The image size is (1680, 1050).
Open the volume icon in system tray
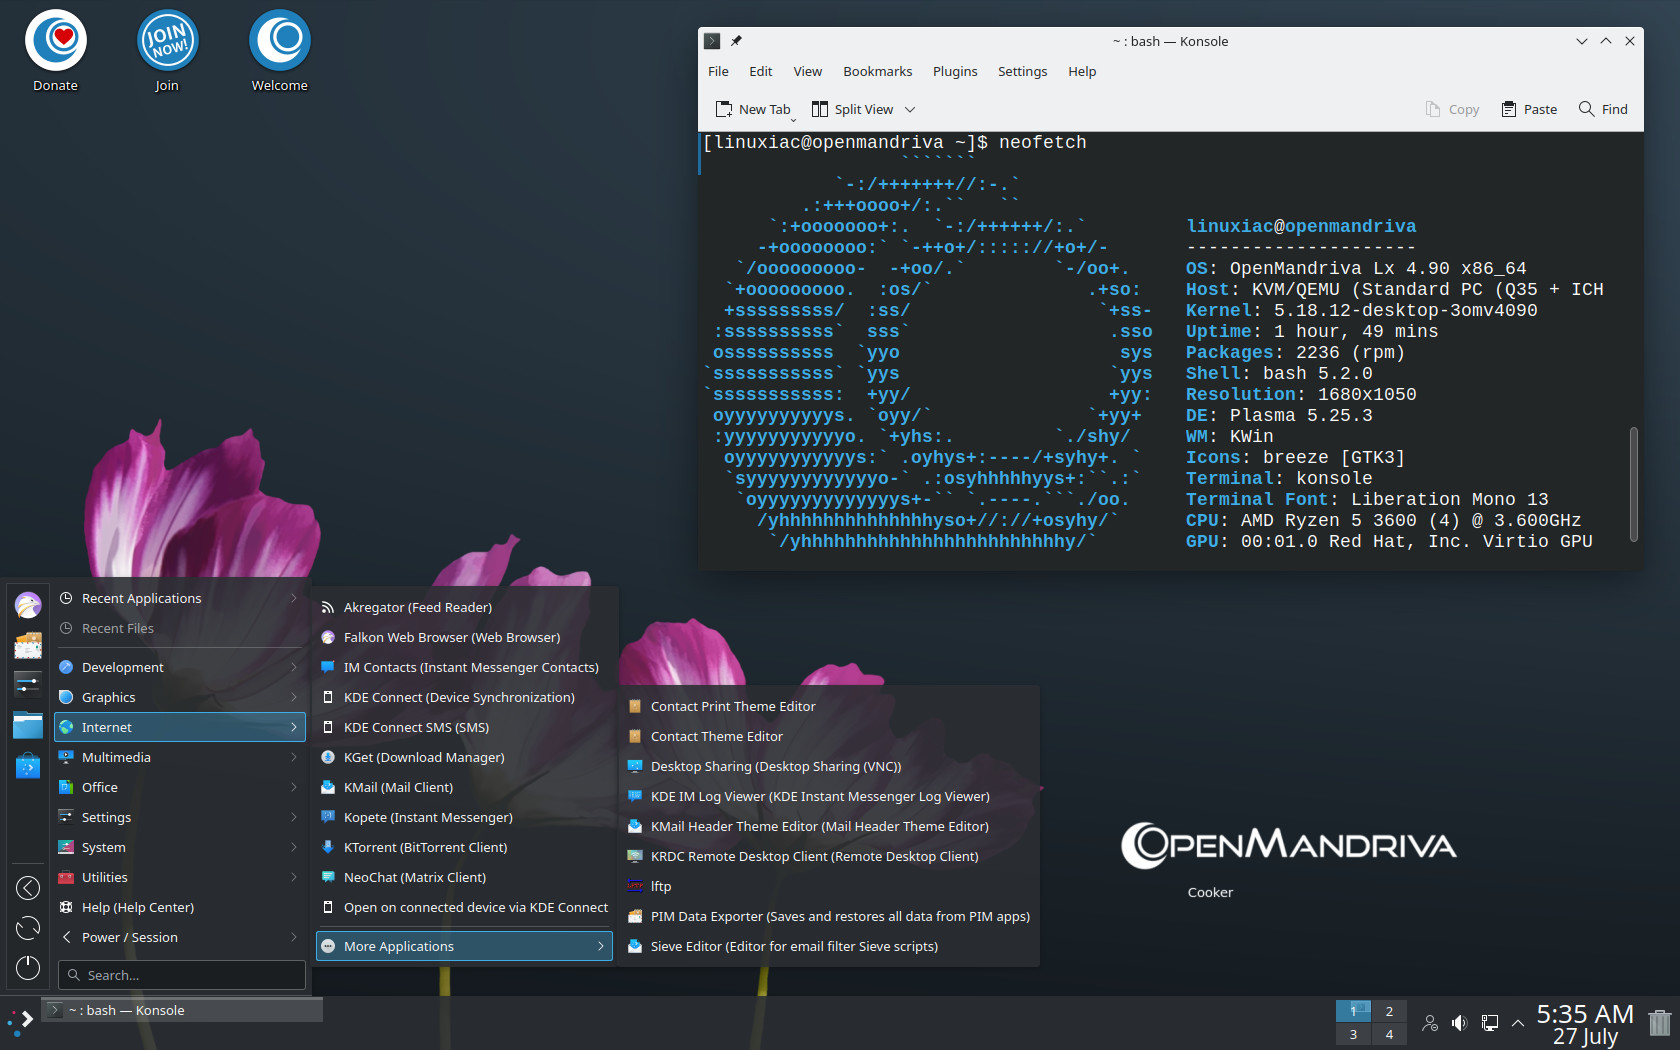point(1460,1023)
